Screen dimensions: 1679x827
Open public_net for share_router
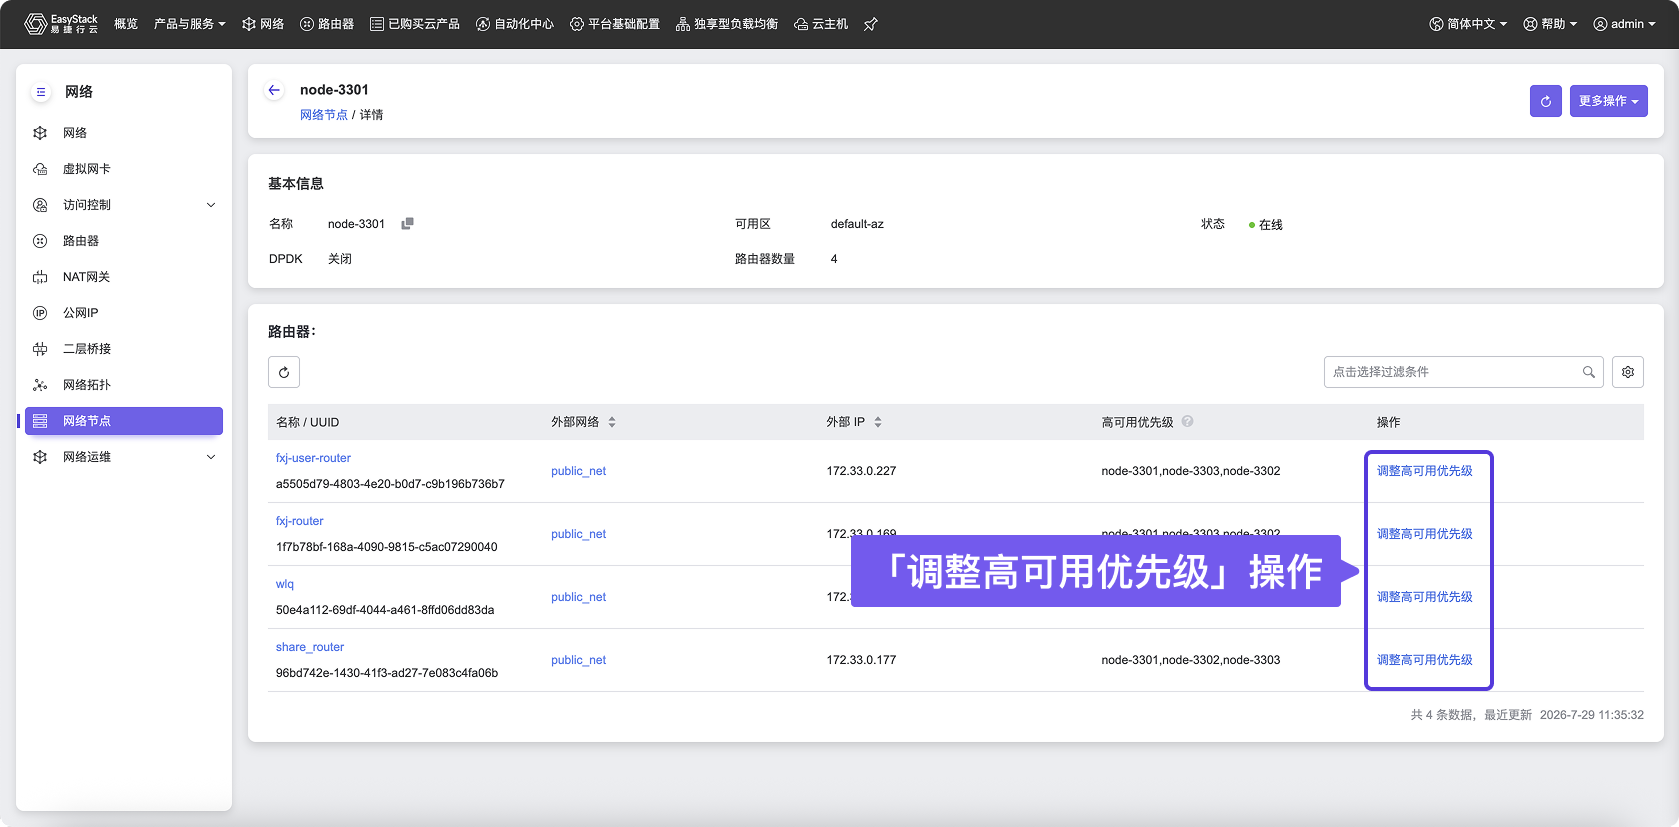coord(579,660)
